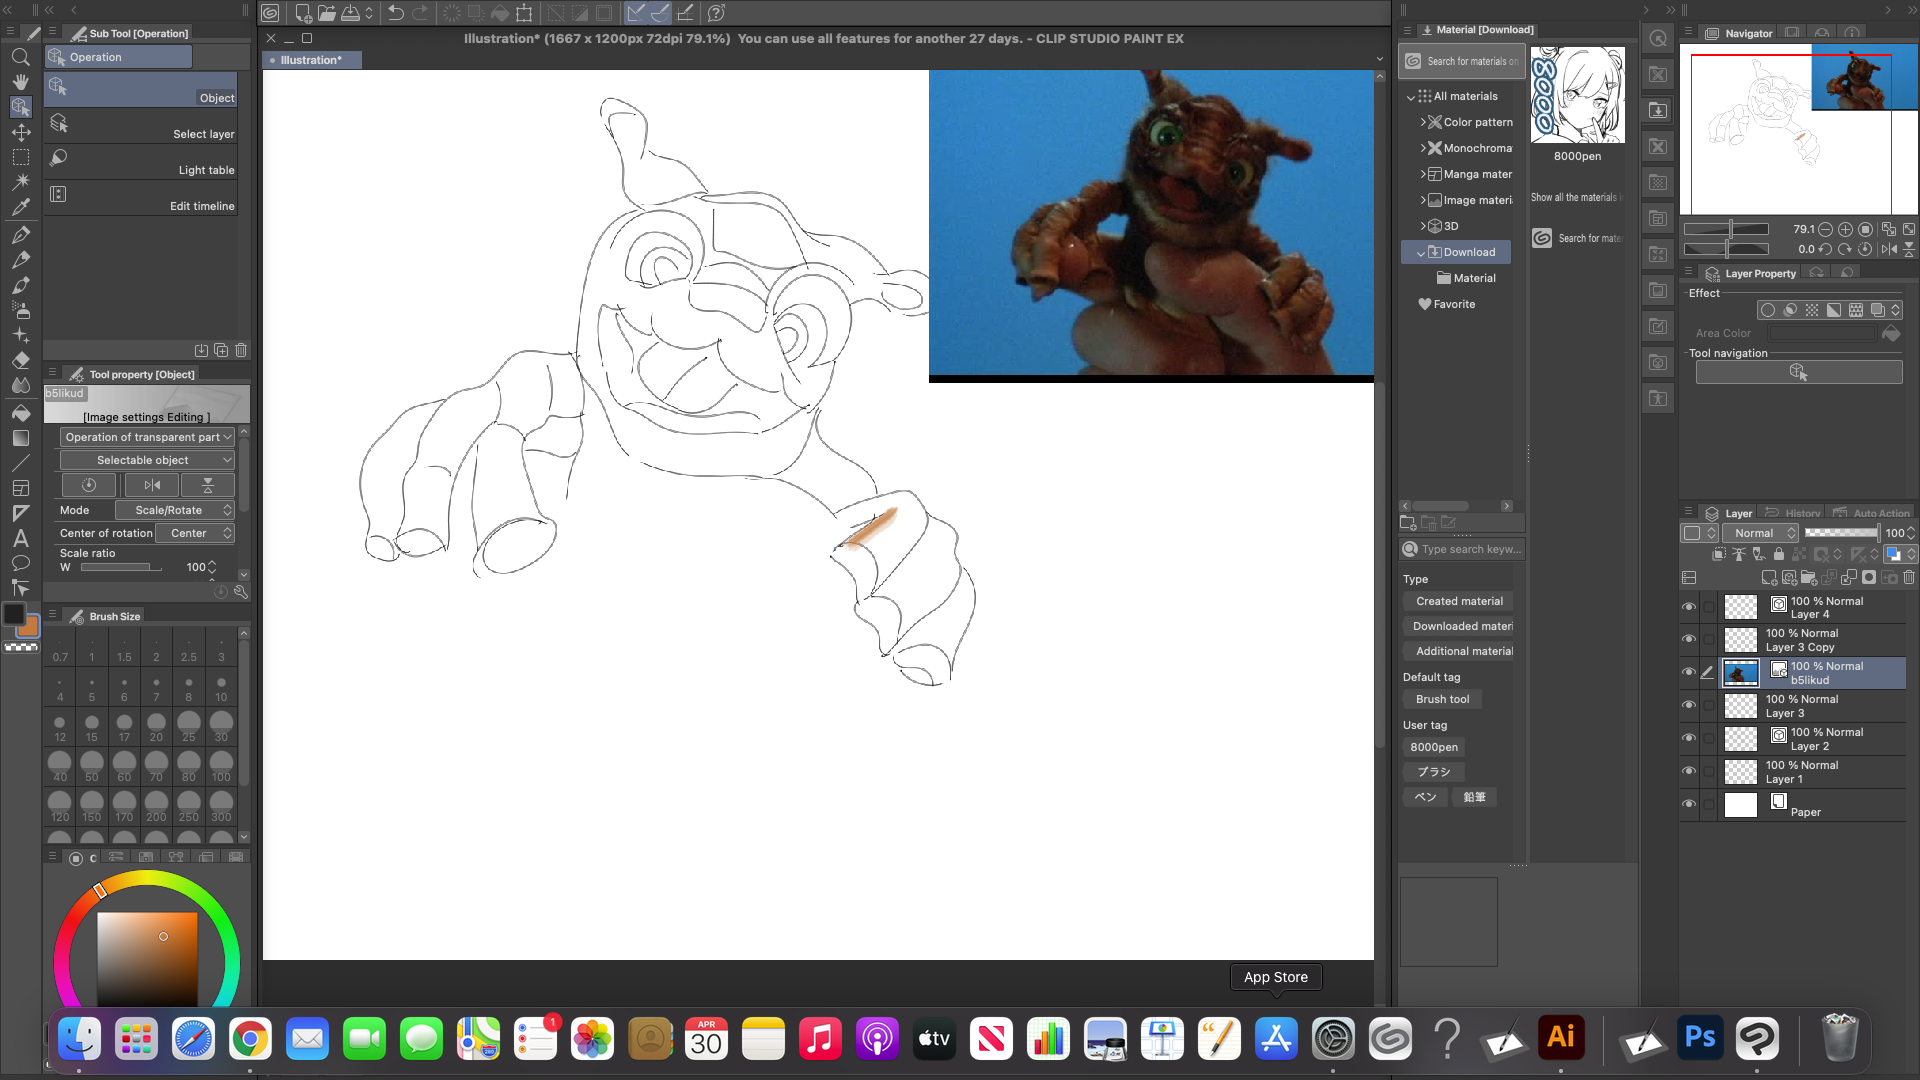Open Photoshop from the dock
The width and height of the screenshot is (1920, 1080).
click(x=1700, y=1038)
